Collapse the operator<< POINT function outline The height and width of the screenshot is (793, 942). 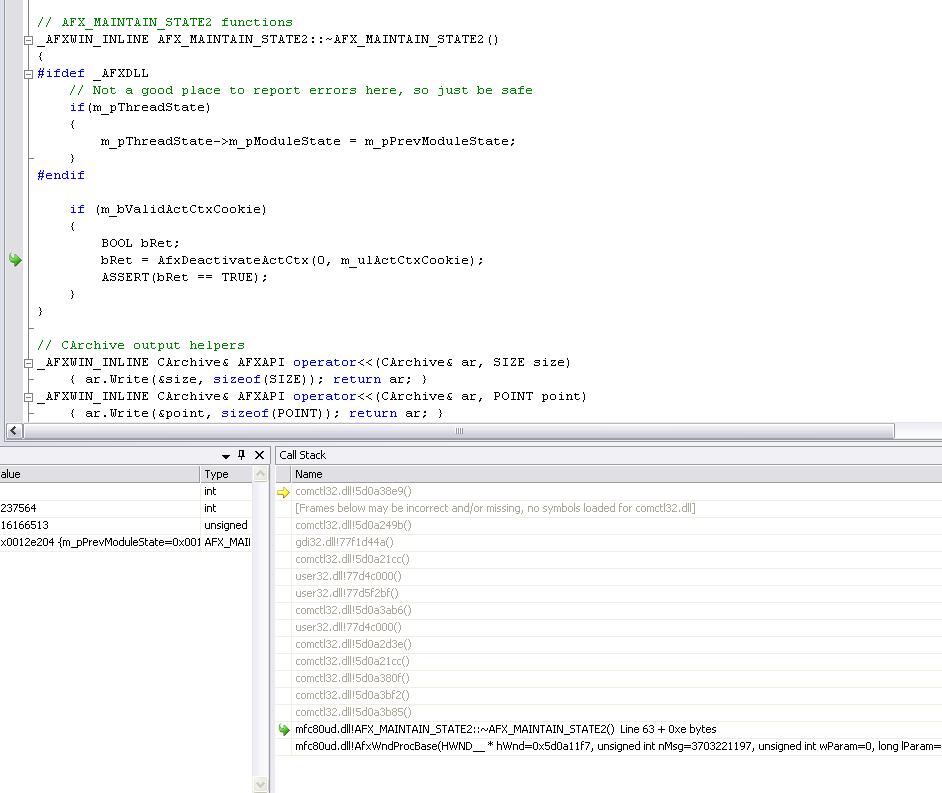29,397
